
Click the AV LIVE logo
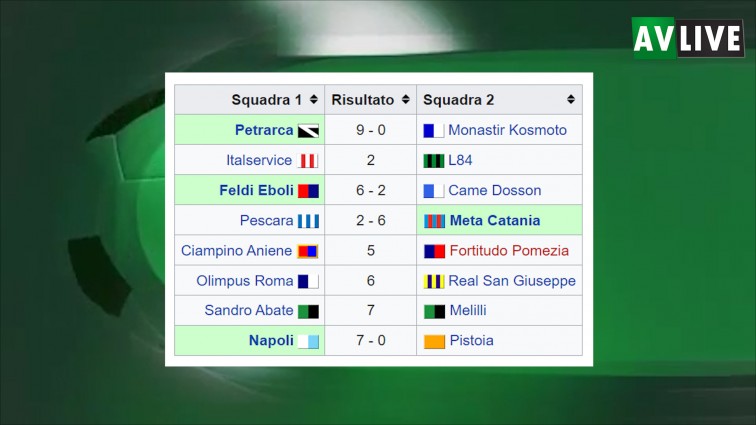coord(688,38)
